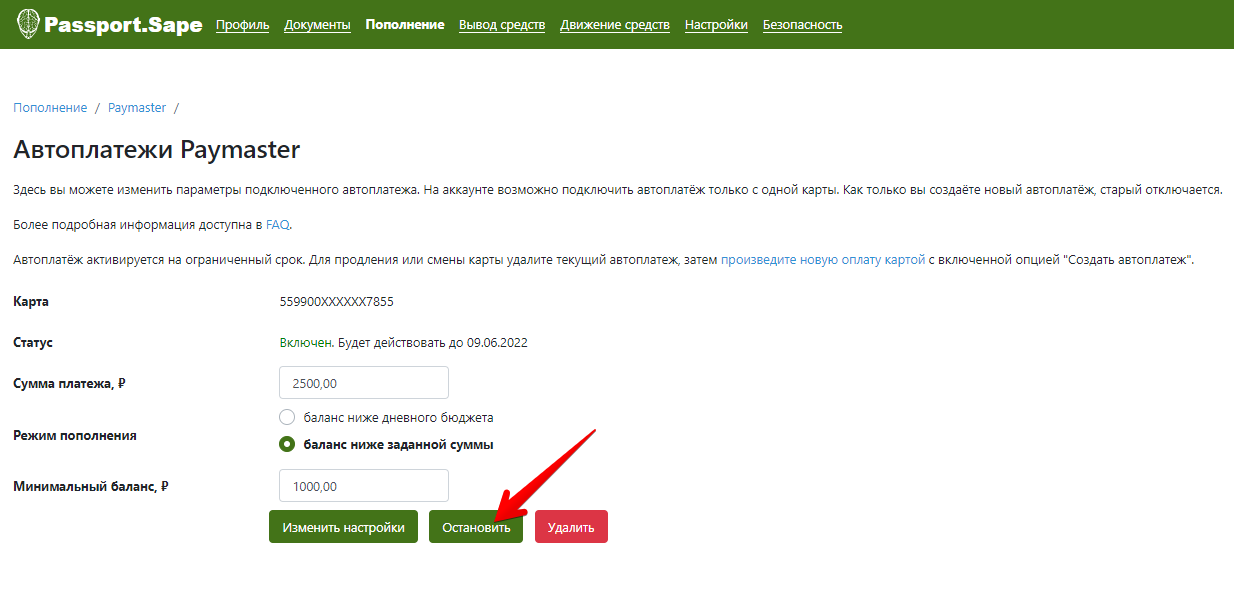Focus the Сумма платежа input field
The width and height of the screenshot is (1234, 615).
(364, 383)
